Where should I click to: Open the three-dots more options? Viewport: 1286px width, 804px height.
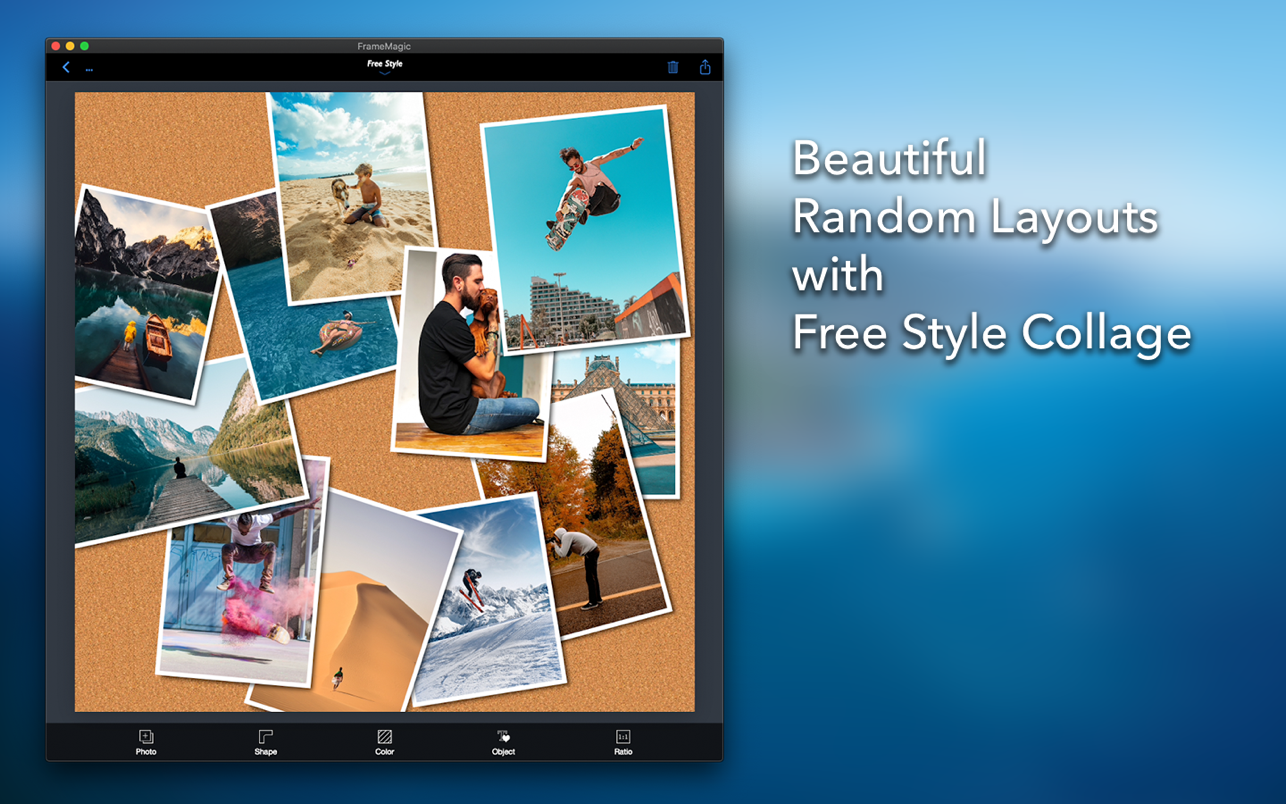click(89, 69)
